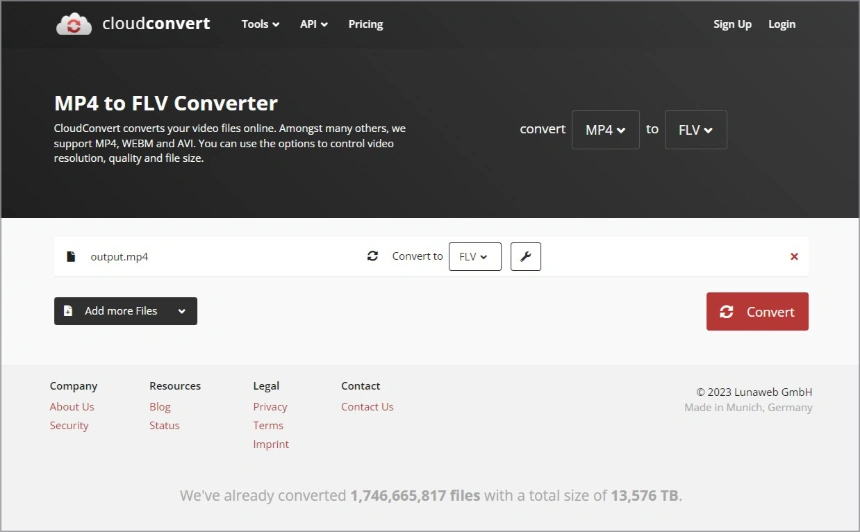Open the Terms footer link
Screen dimensions: 860x532
[268, 426]
